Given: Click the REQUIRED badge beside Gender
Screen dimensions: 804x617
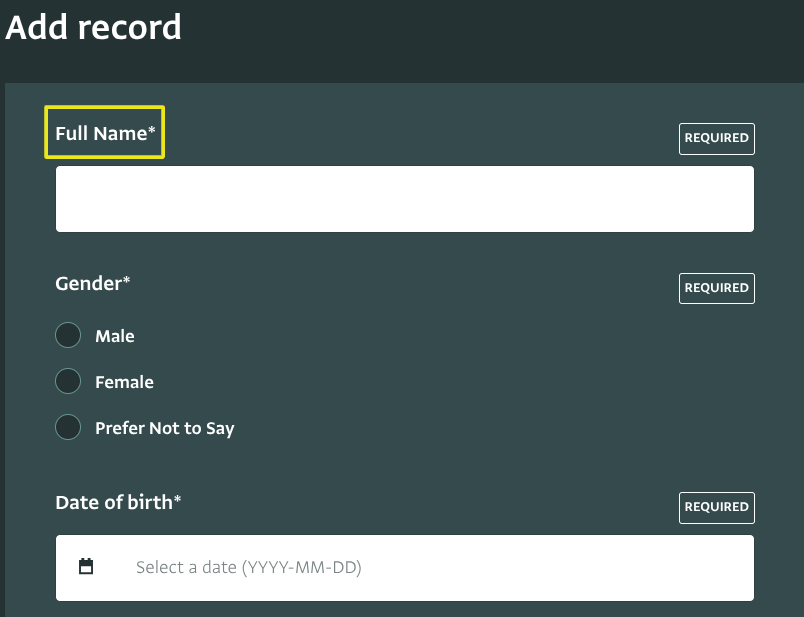Looking at the screenshot, I should [716, 288].
